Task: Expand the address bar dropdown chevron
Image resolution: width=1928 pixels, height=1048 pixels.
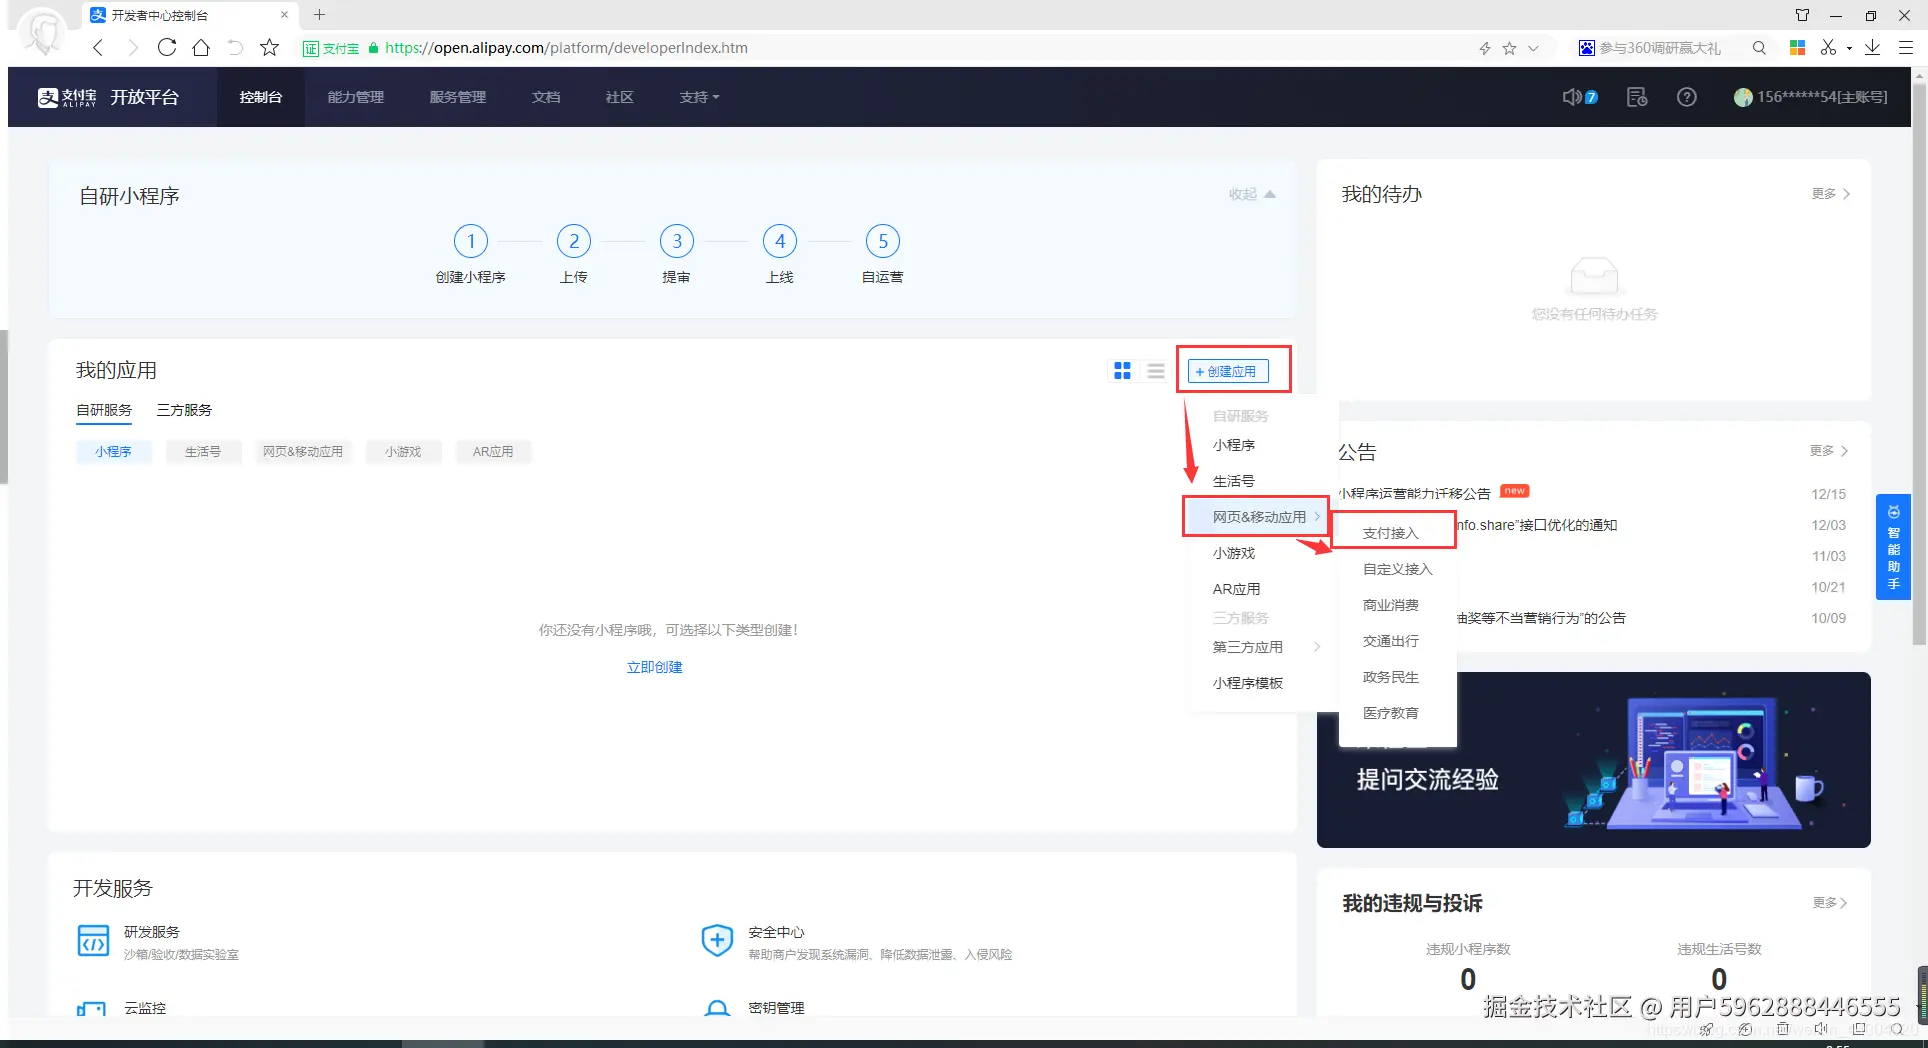Action: click(1533, 48)
